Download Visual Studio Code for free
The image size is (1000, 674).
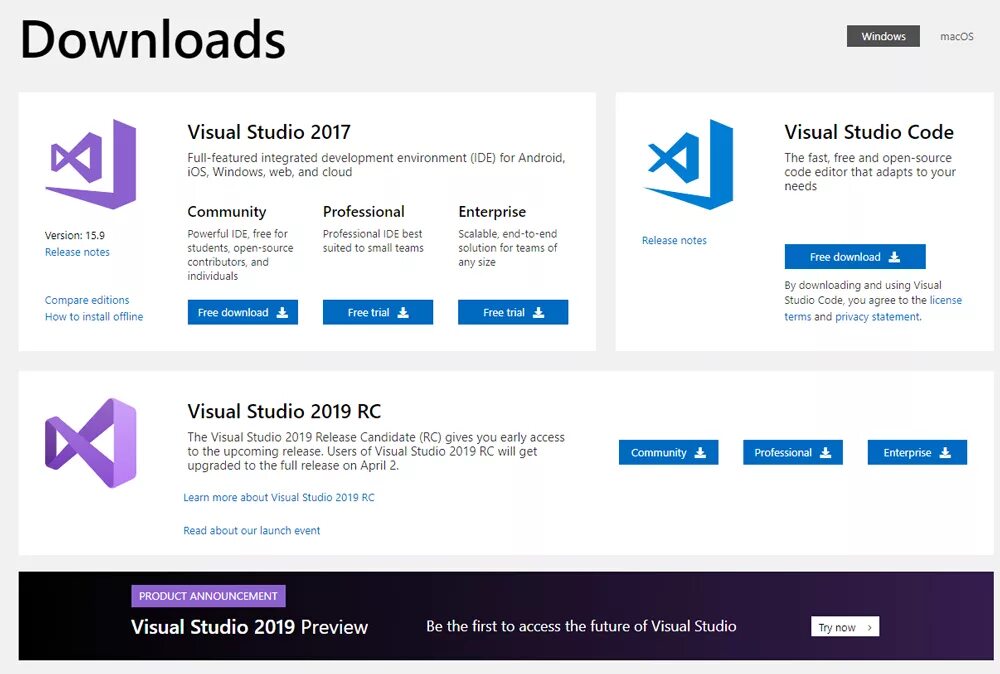coord(855,257)
